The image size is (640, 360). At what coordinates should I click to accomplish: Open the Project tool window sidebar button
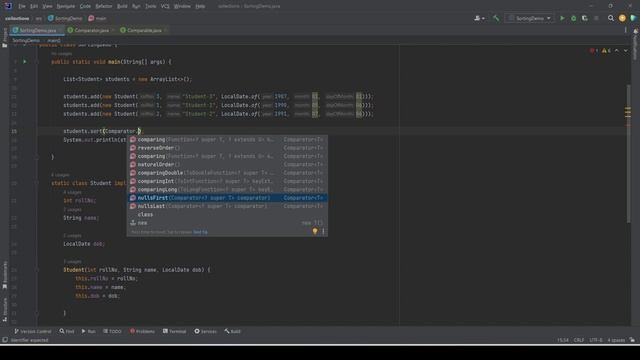tap(4, 38)
